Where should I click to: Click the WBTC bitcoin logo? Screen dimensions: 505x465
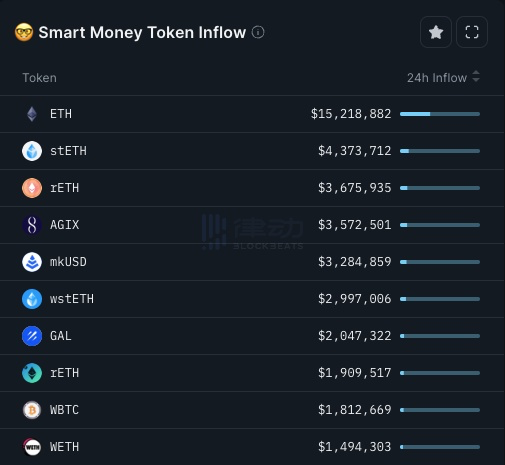pyautogui.click(x=32, y=410)
